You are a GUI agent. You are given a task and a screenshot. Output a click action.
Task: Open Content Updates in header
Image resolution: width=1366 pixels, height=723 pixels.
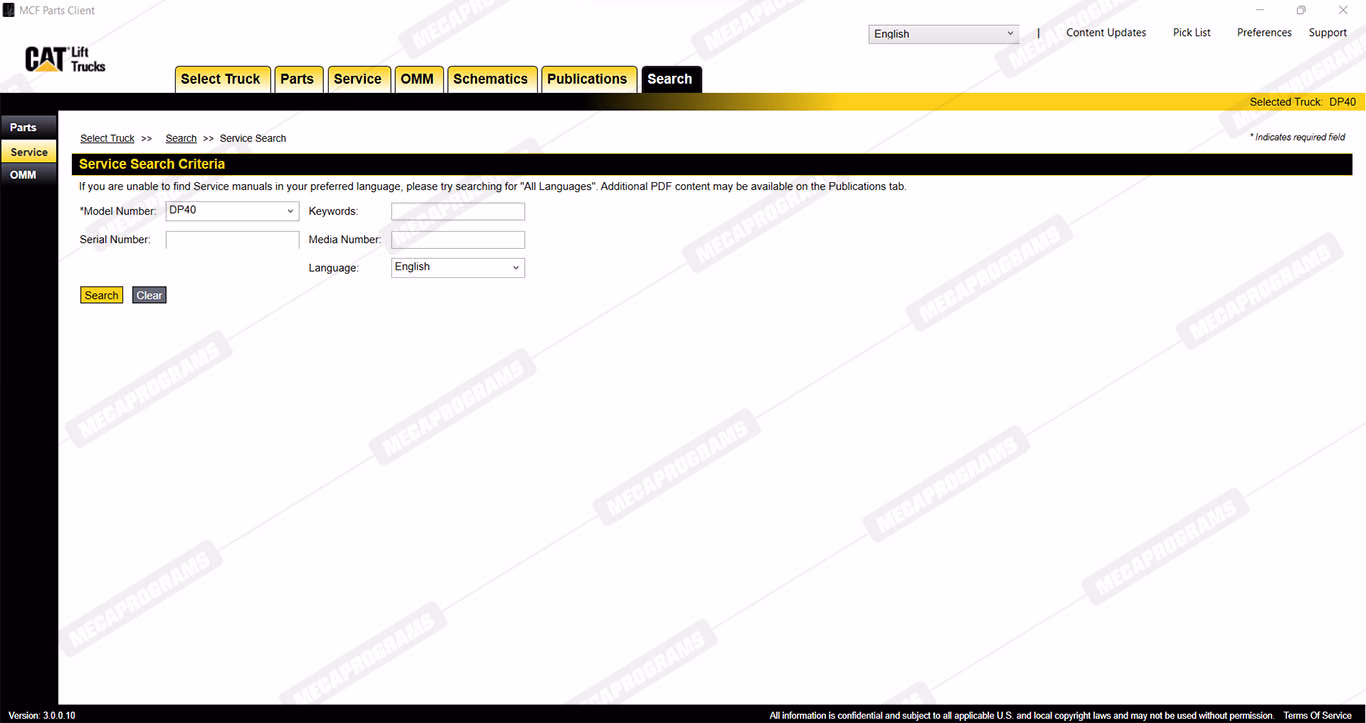pyautogui.click(x=1106, y=33)
